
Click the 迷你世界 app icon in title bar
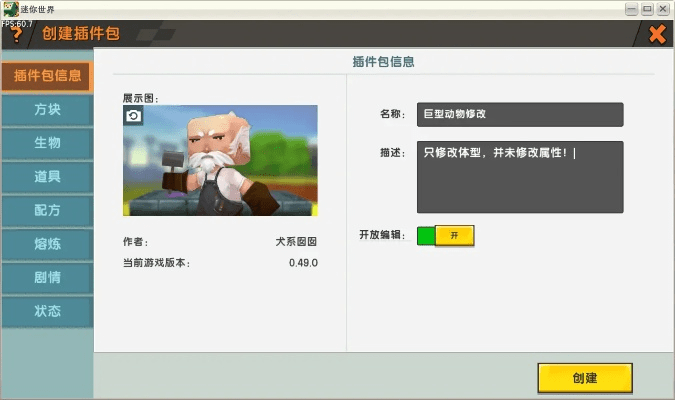9,8
